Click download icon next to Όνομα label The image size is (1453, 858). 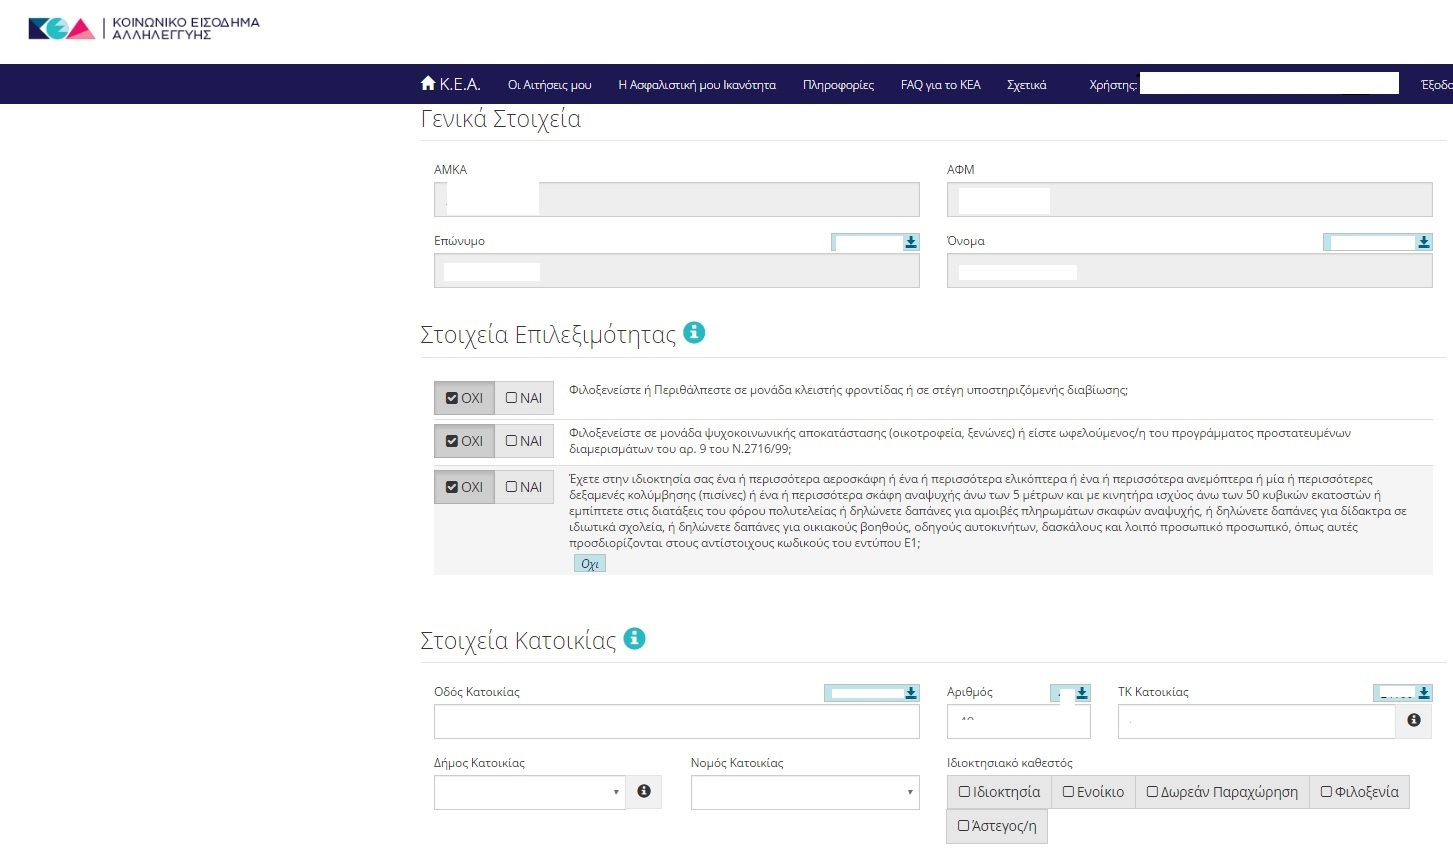1423,242
